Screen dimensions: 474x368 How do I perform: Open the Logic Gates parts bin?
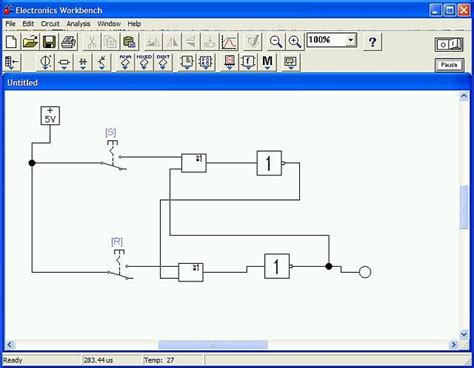click(187, 62)
